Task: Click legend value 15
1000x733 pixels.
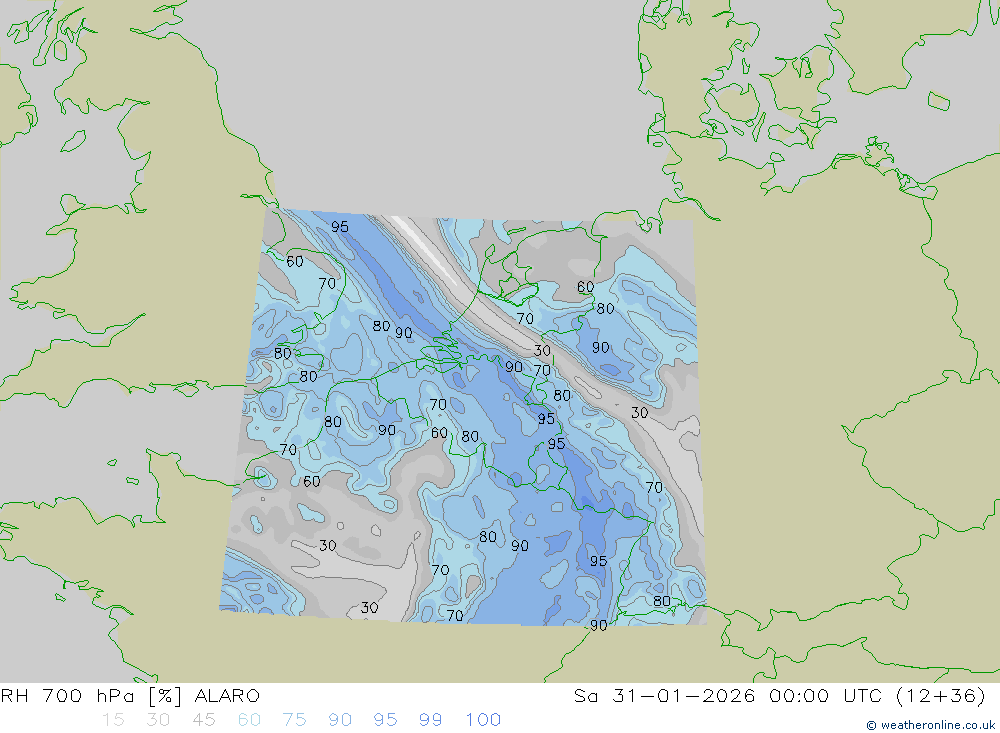Action: coord(113,720)
